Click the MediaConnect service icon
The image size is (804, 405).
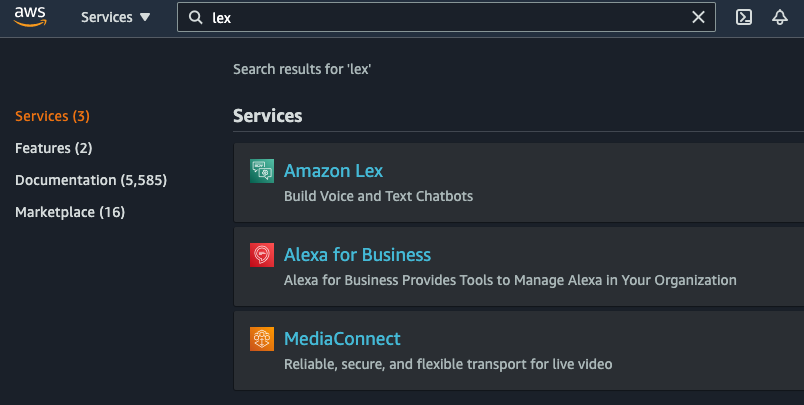[262, 339]
